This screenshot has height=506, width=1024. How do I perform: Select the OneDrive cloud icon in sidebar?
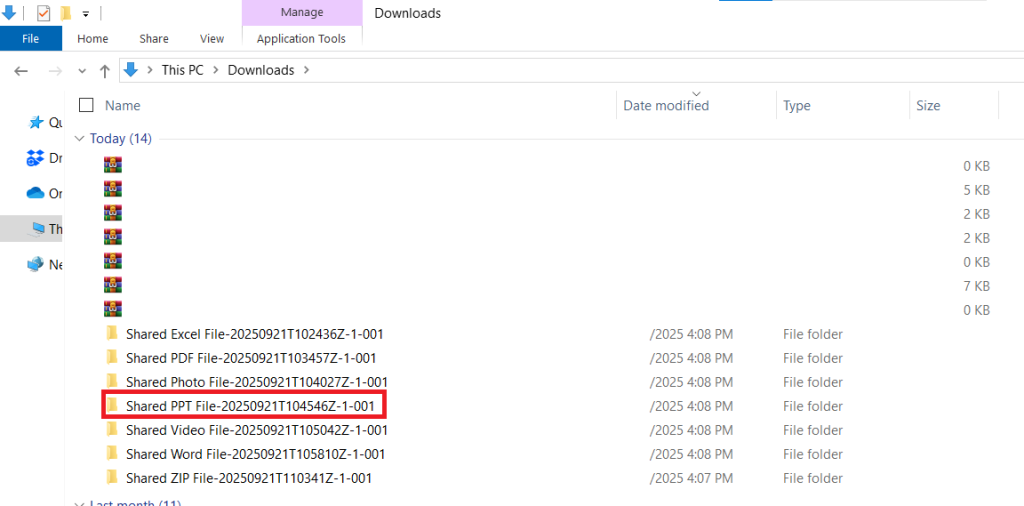36,193
